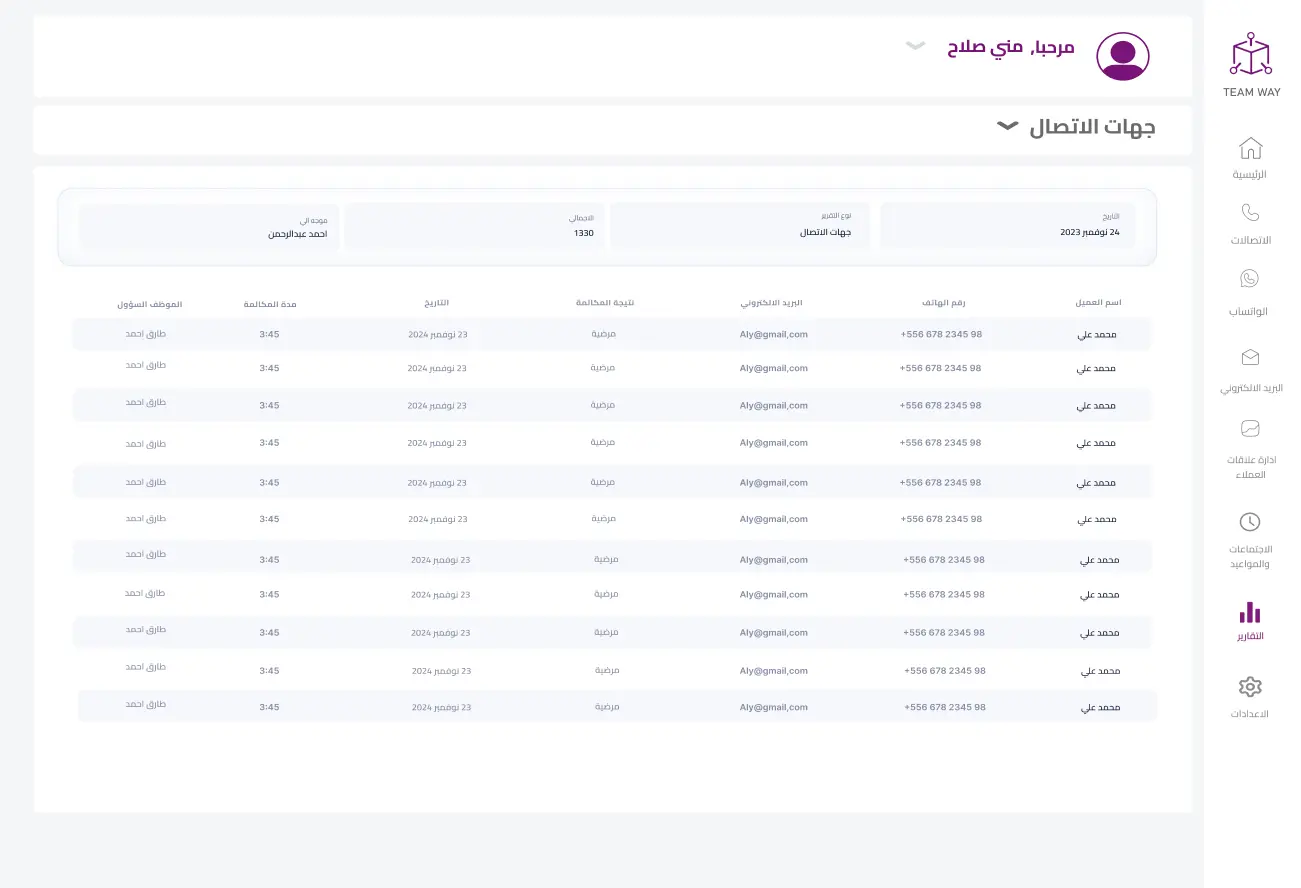Select the reports (التقارير) bar chart icon

[1249, 612]
